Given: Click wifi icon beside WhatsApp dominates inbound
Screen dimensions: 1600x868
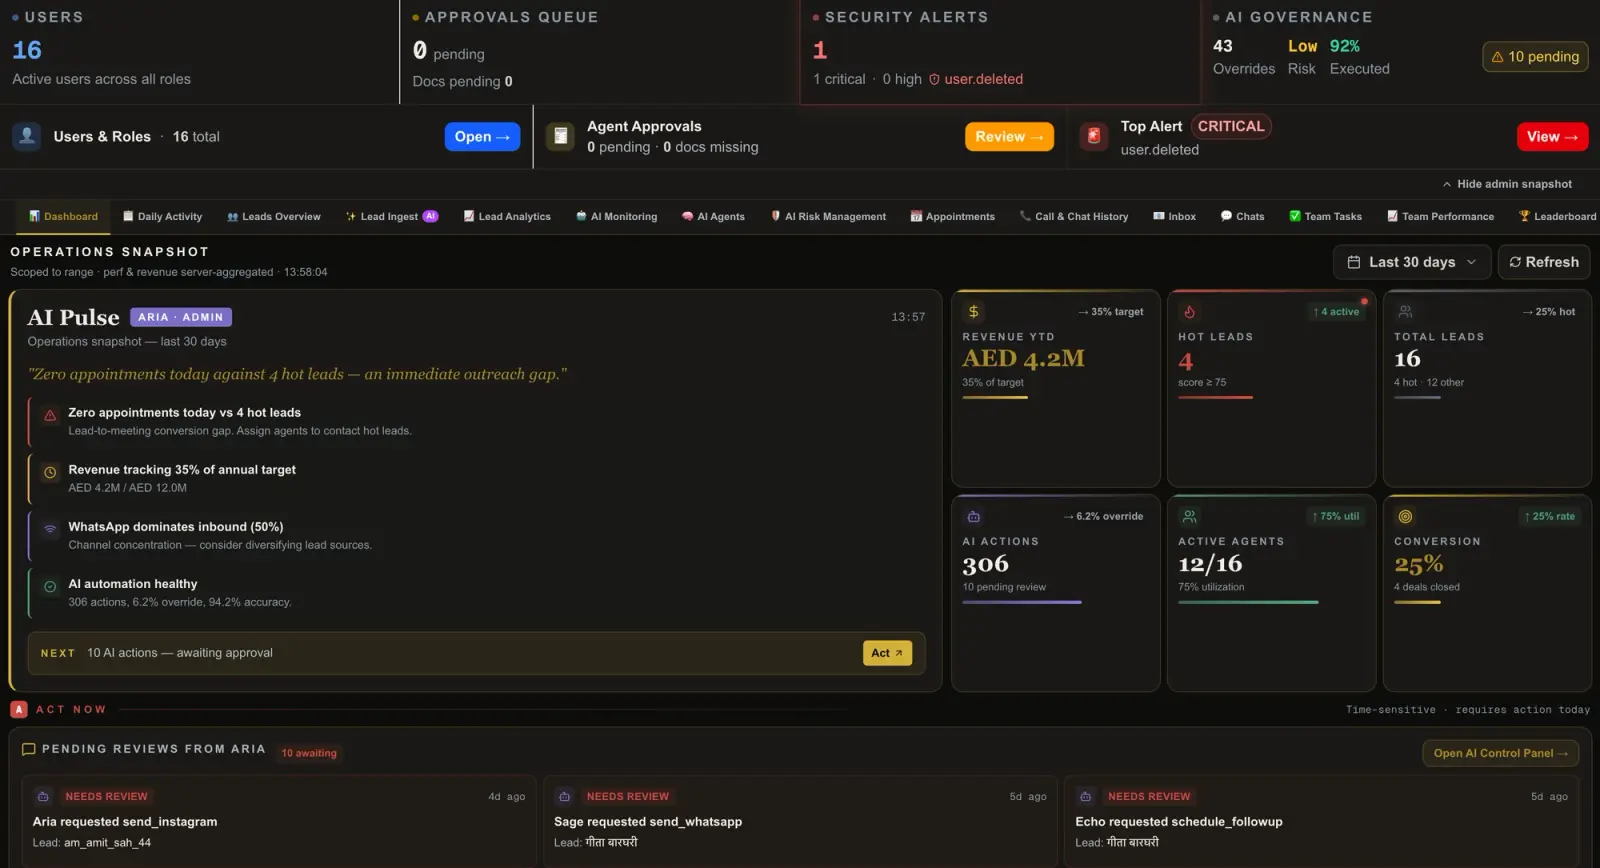Looking at the screenshot, I should (x=50, y=529).
